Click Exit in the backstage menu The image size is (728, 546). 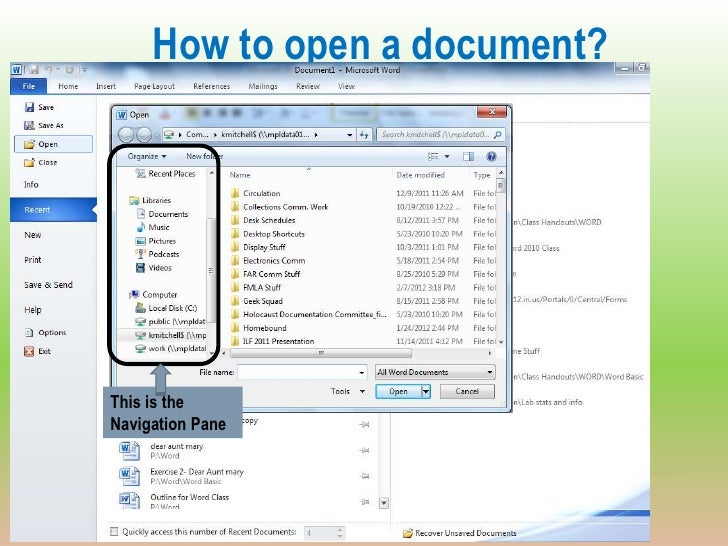pos(37,351)
